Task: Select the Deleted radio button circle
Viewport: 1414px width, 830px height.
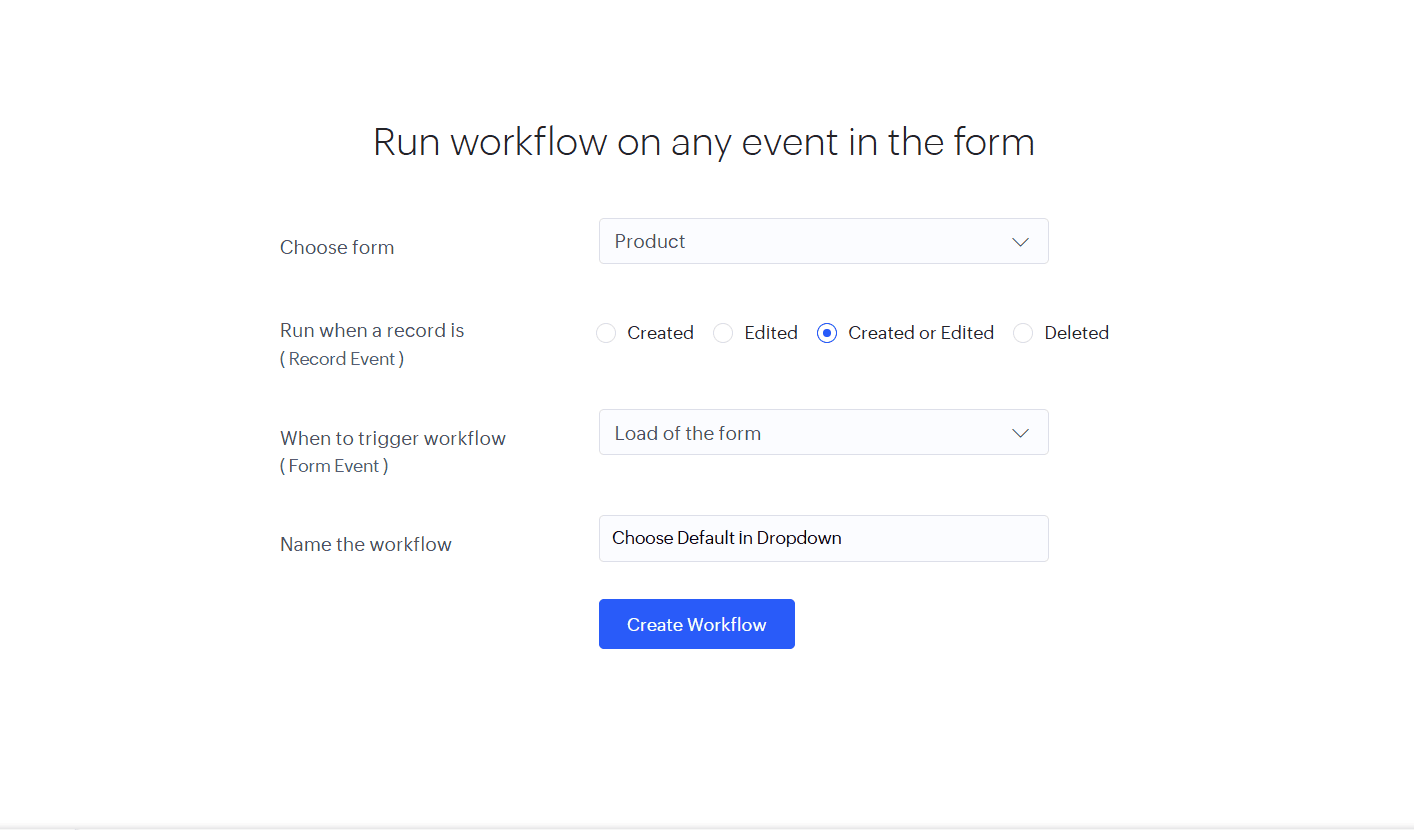Action: pos(1023,333)
